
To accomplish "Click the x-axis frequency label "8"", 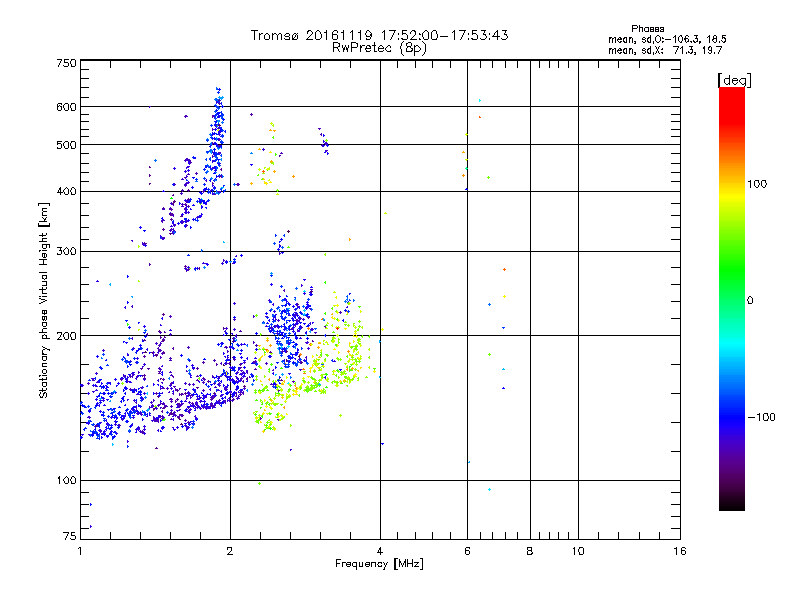I will (x=530, y=551).
